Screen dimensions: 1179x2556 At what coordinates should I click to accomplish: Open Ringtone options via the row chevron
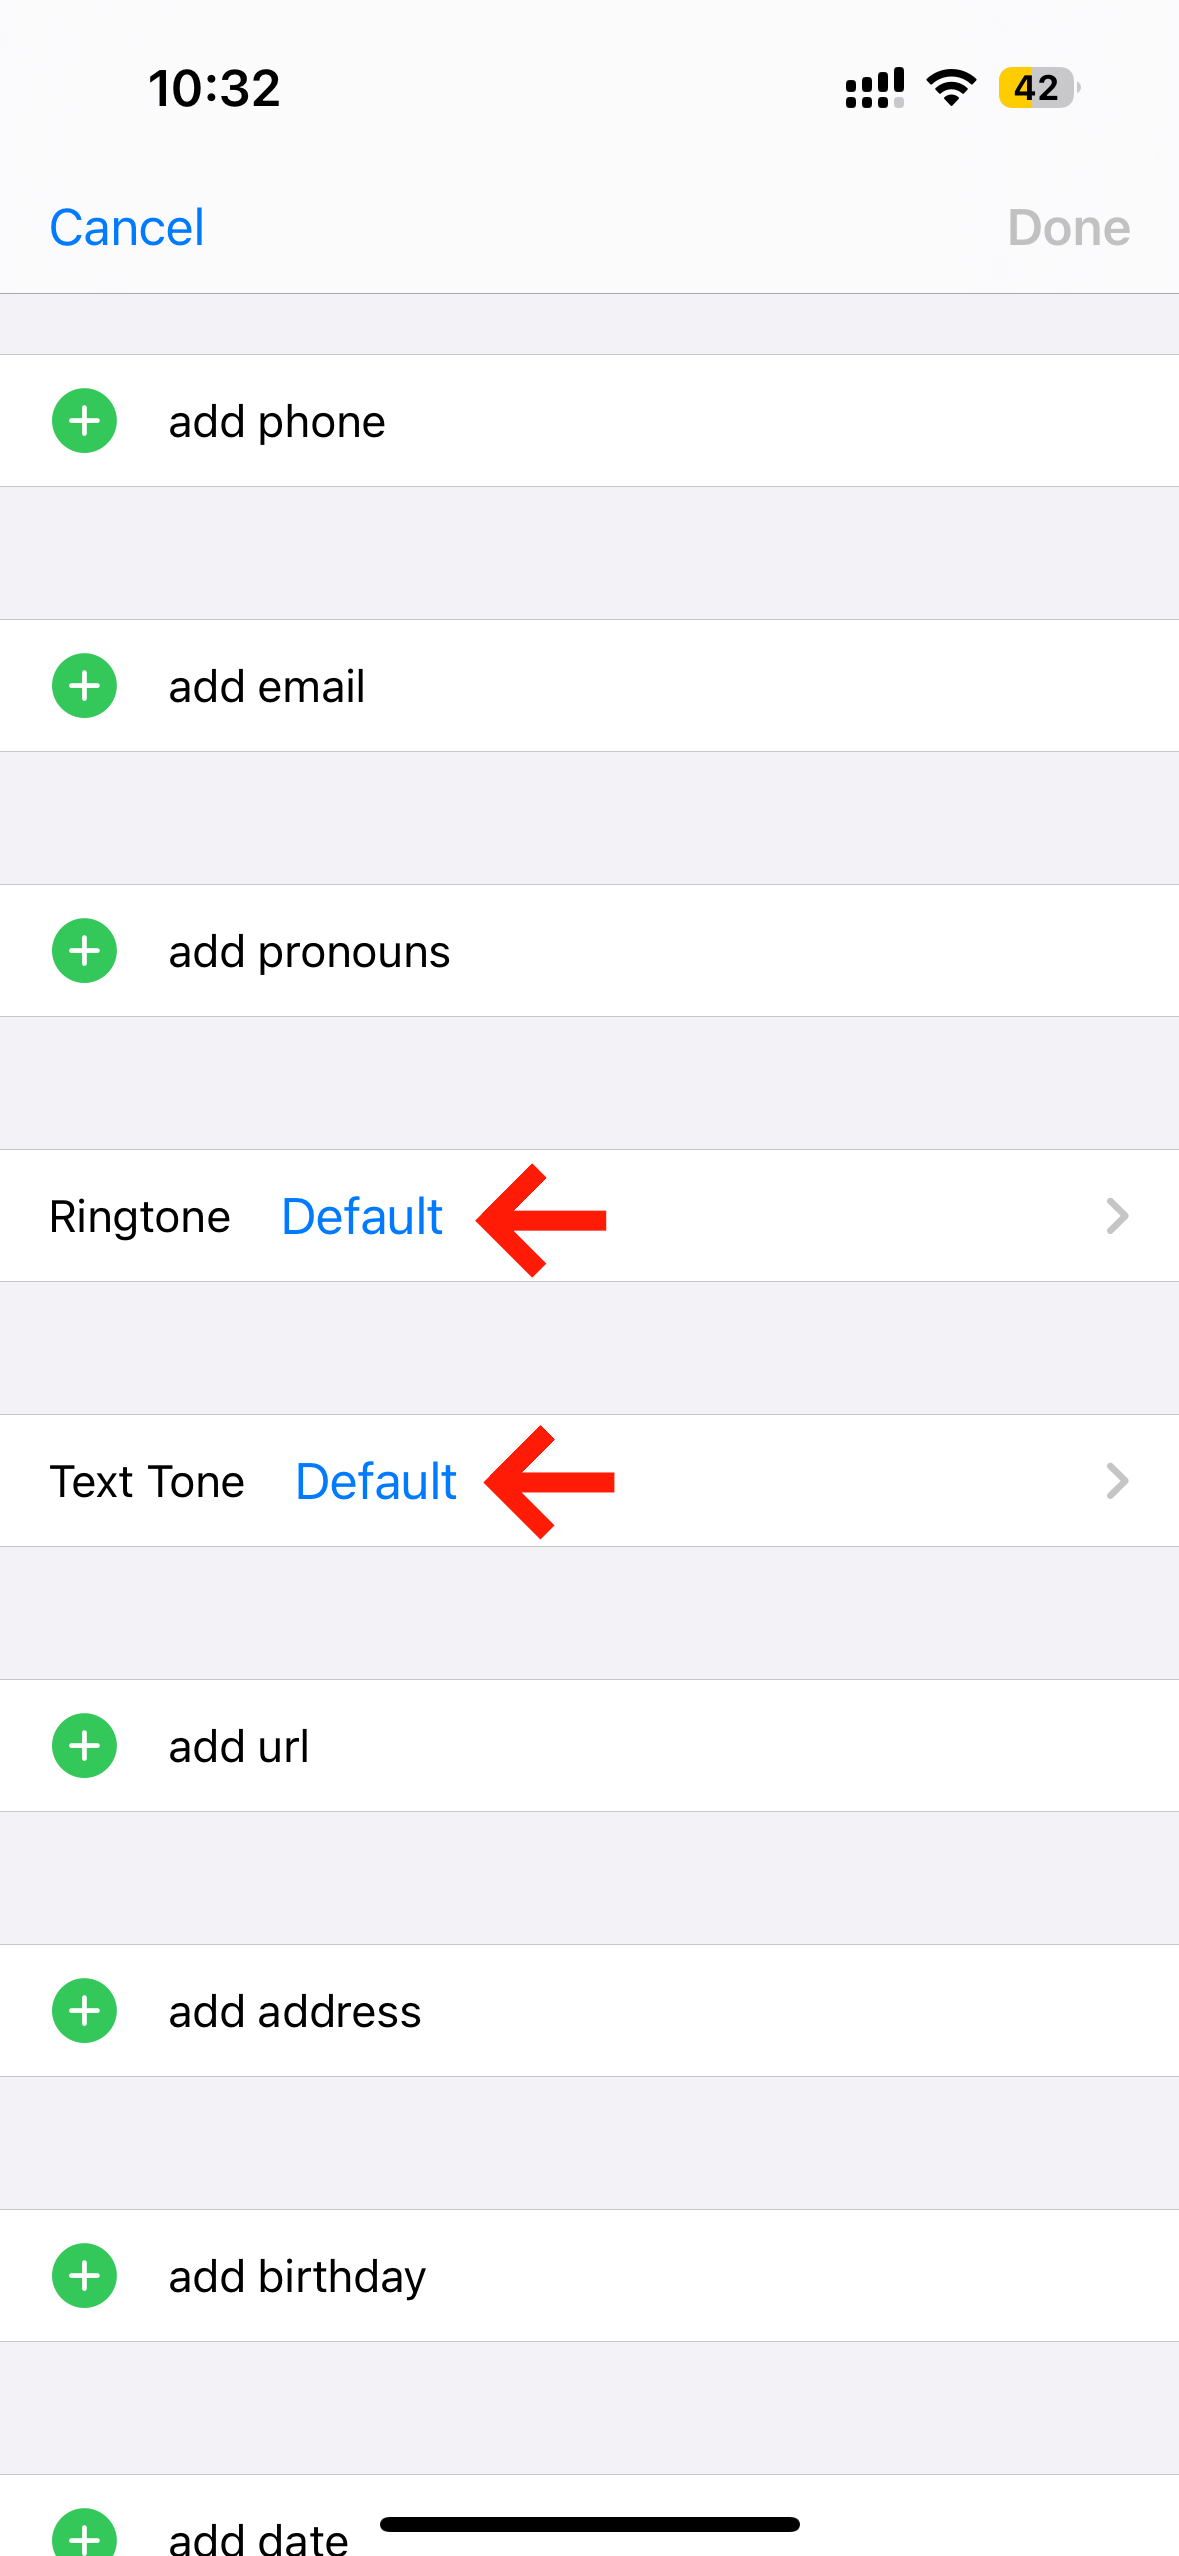click(x=1117, y=1216)
